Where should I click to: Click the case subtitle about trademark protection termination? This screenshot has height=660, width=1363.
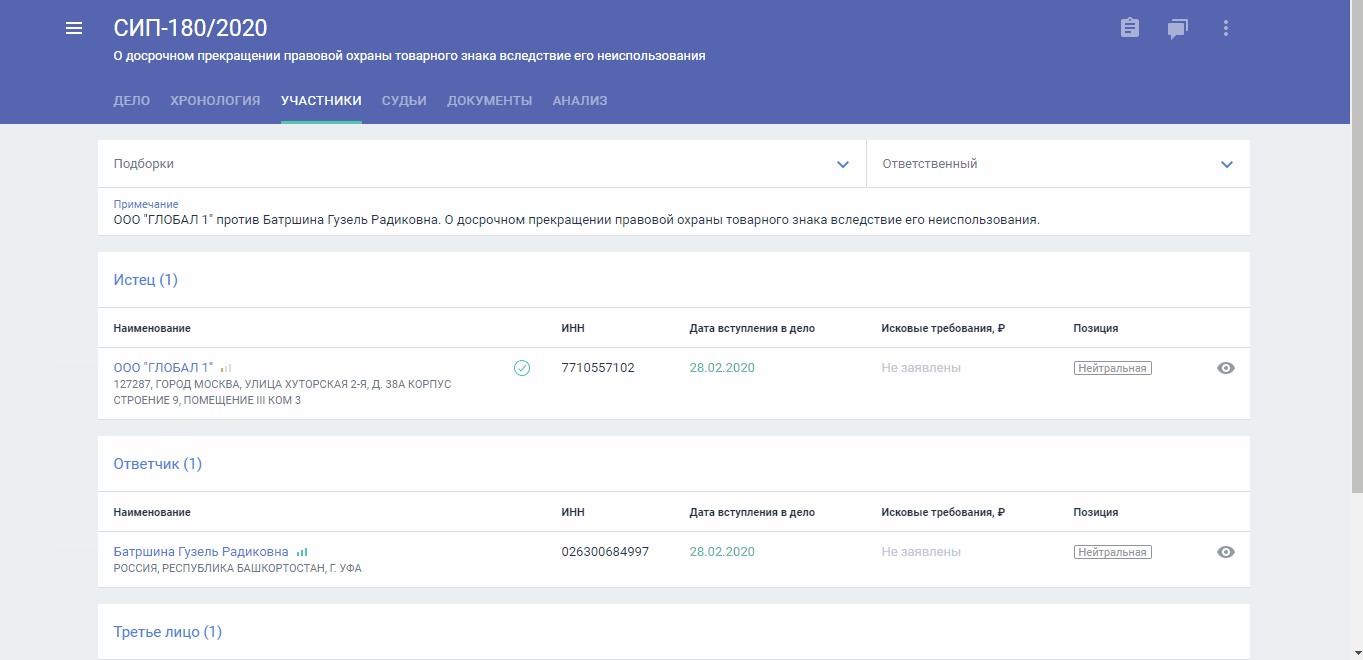point(410,56)
